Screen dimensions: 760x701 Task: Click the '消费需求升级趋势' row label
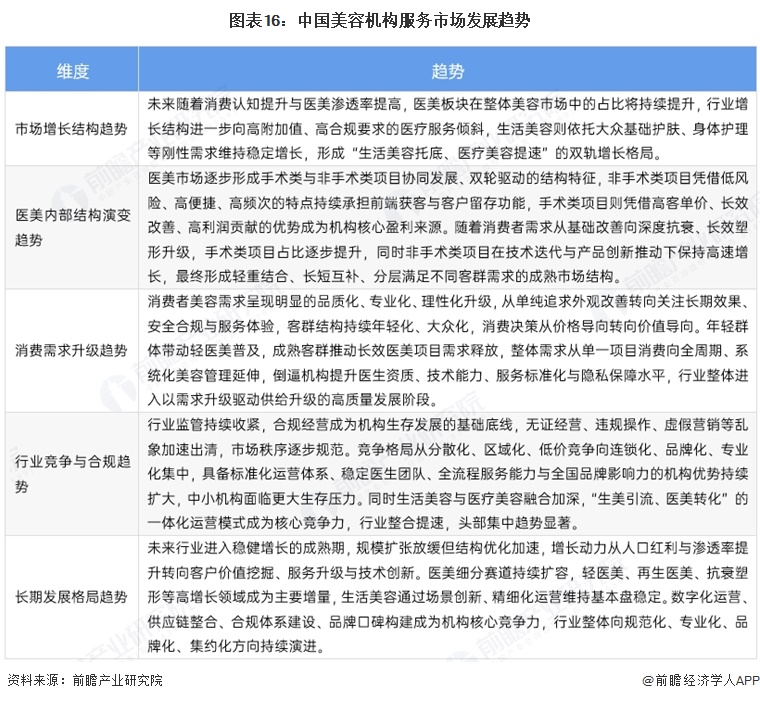[71, 350]
